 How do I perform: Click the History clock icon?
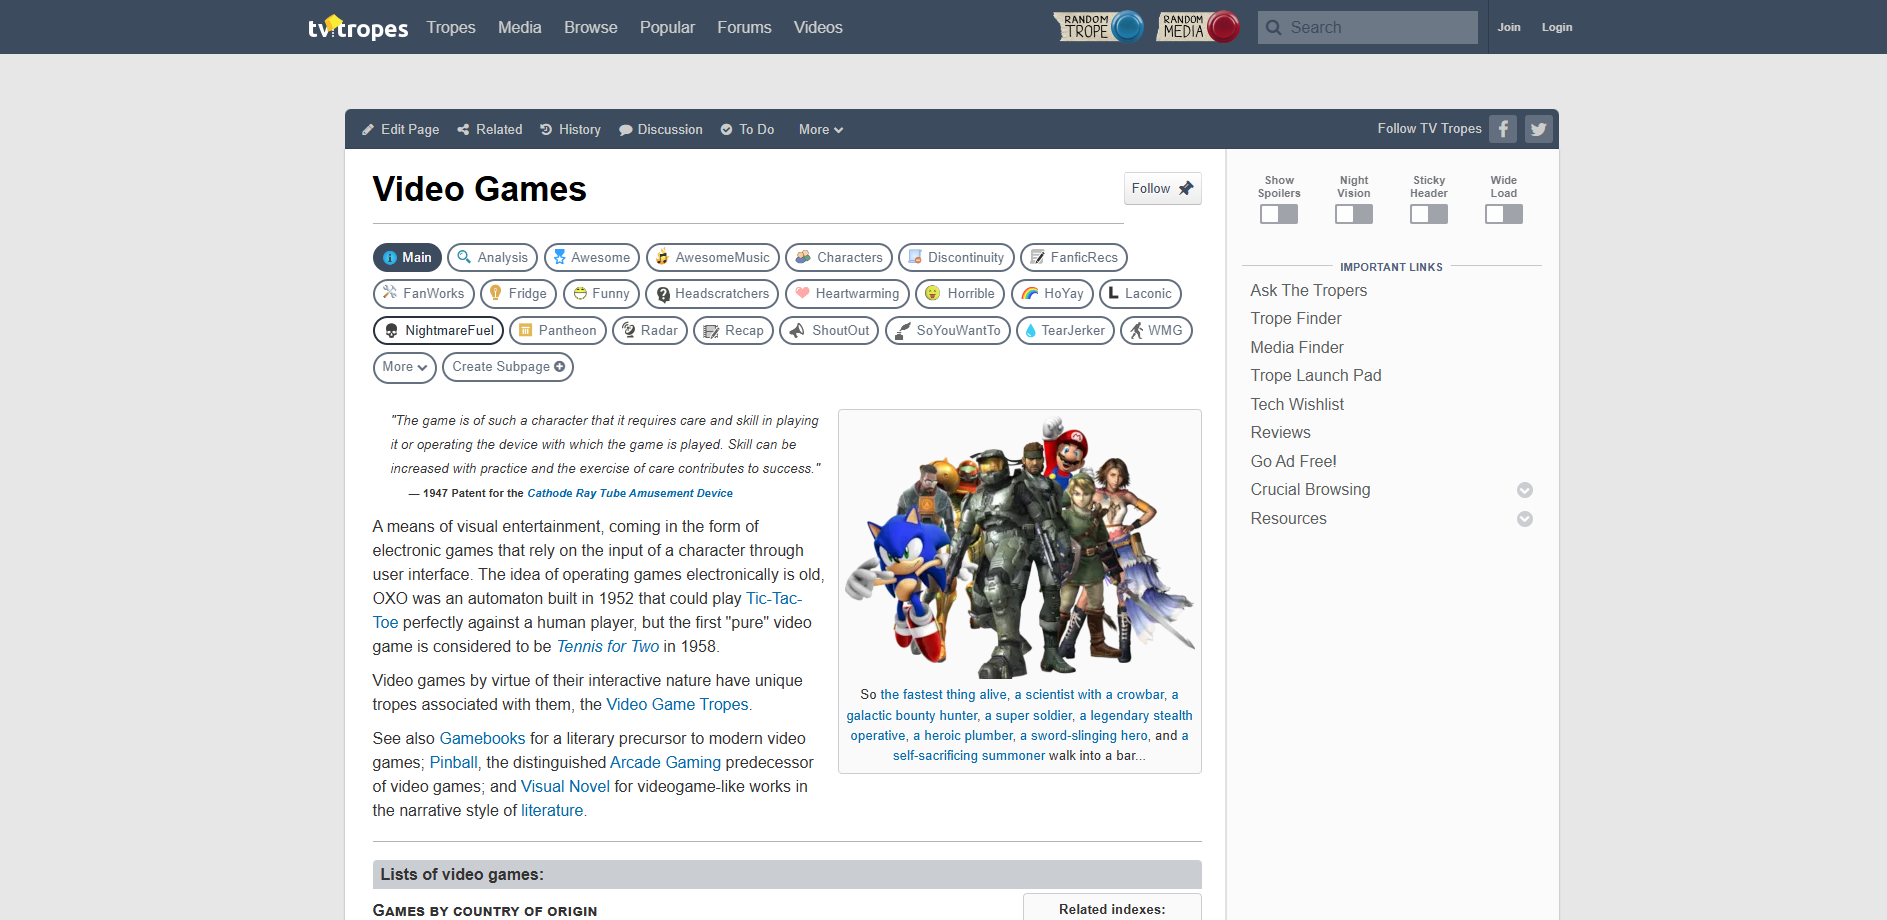(546, 130)
